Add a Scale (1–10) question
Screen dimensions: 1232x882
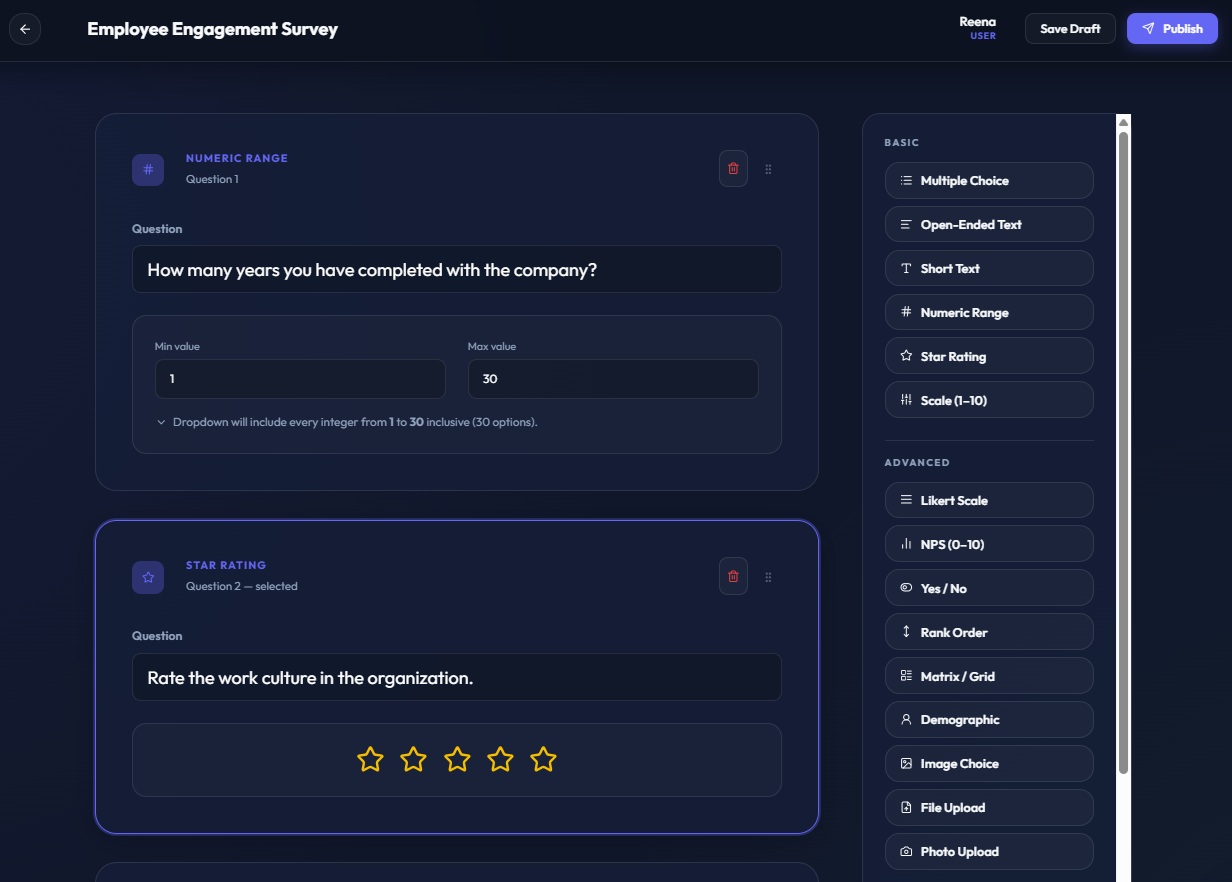(989, 400)
